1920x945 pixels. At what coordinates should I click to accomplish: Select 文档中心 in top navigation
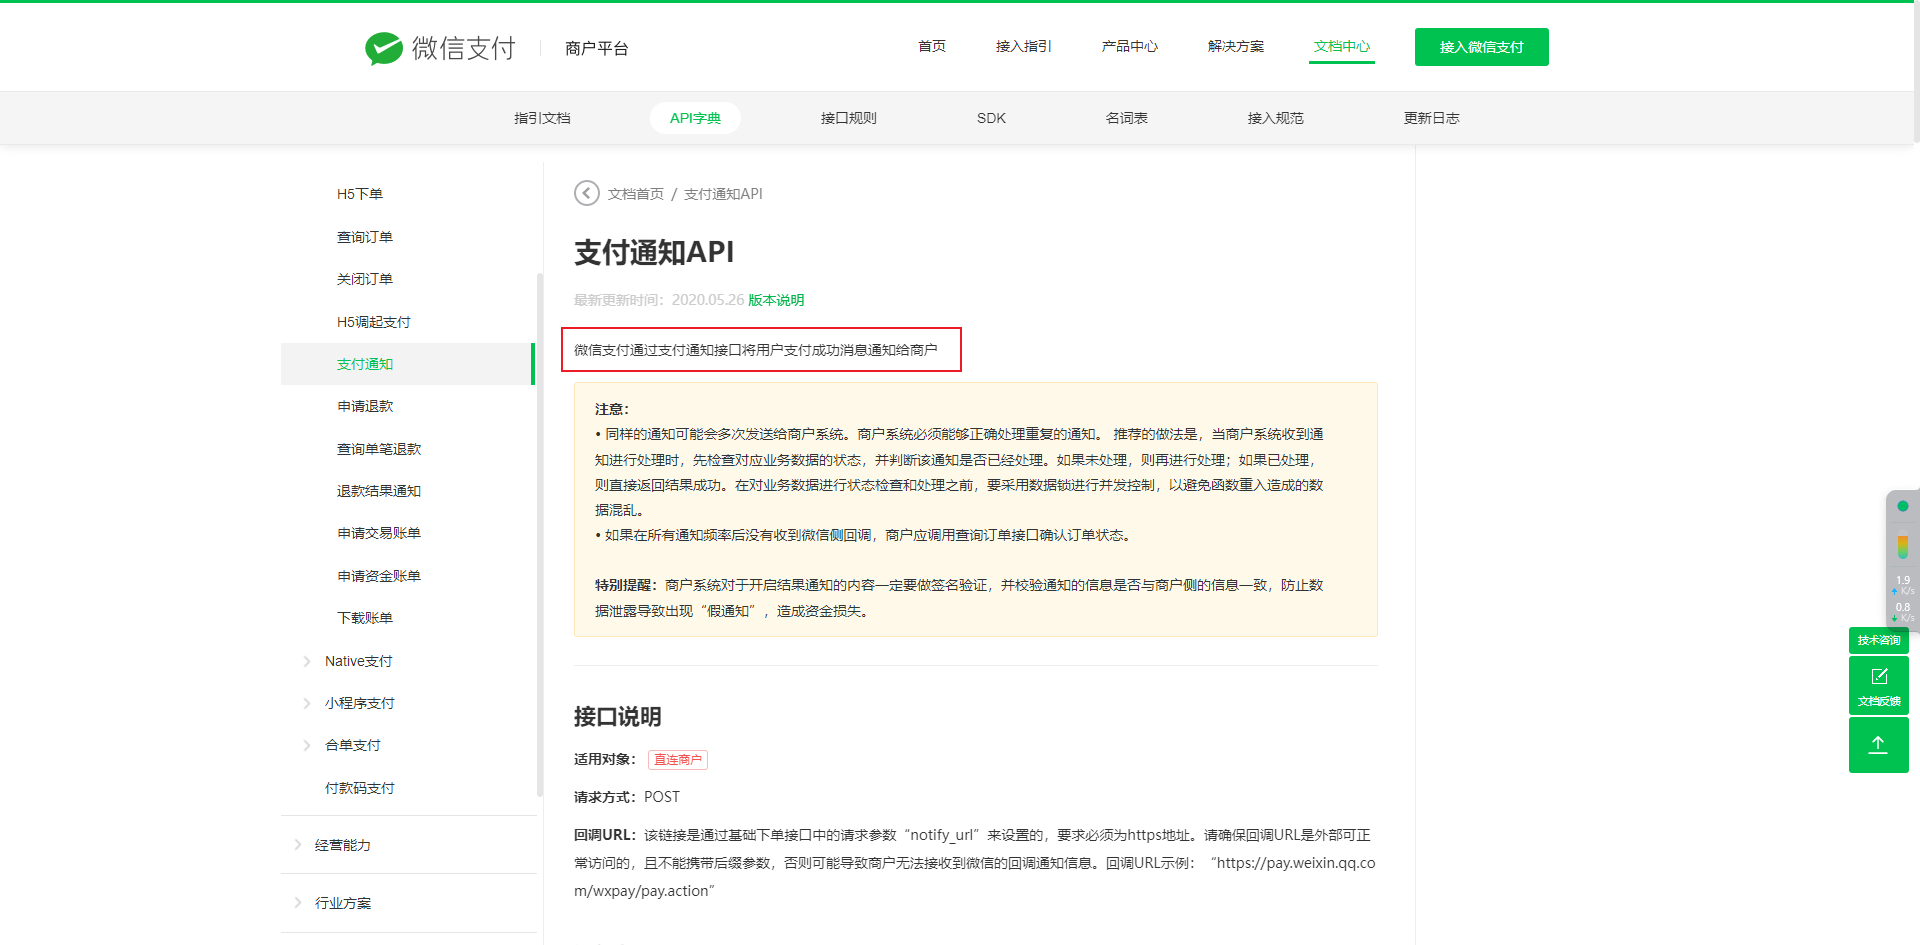point(1342,46)
